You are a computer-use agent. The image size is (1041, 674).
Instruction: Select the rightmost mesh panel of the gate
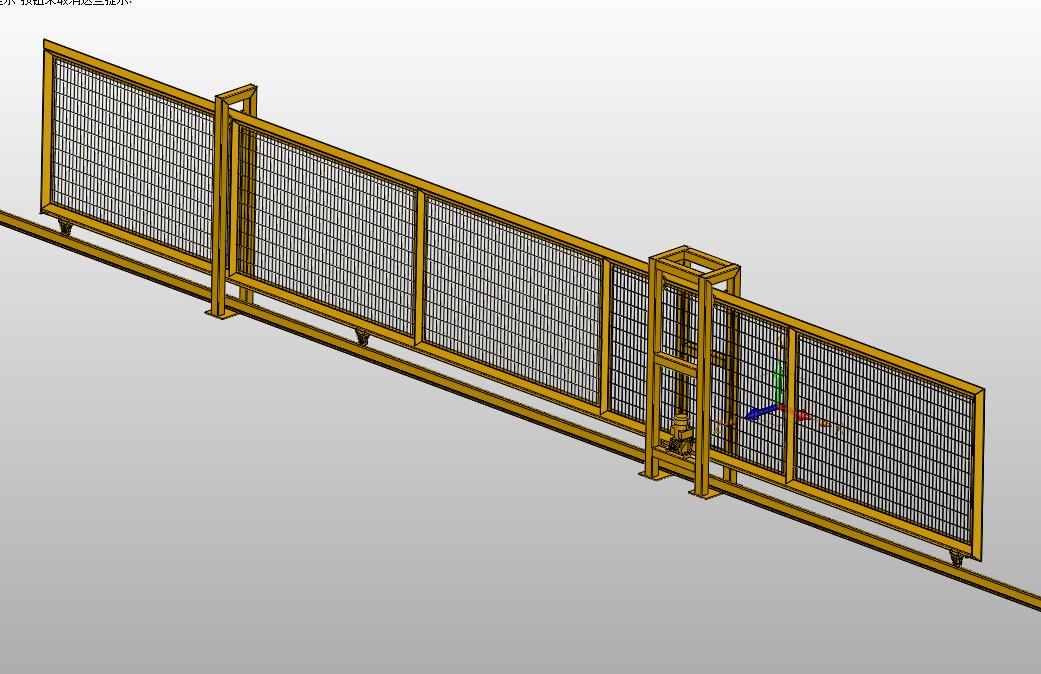pos(884,437)
